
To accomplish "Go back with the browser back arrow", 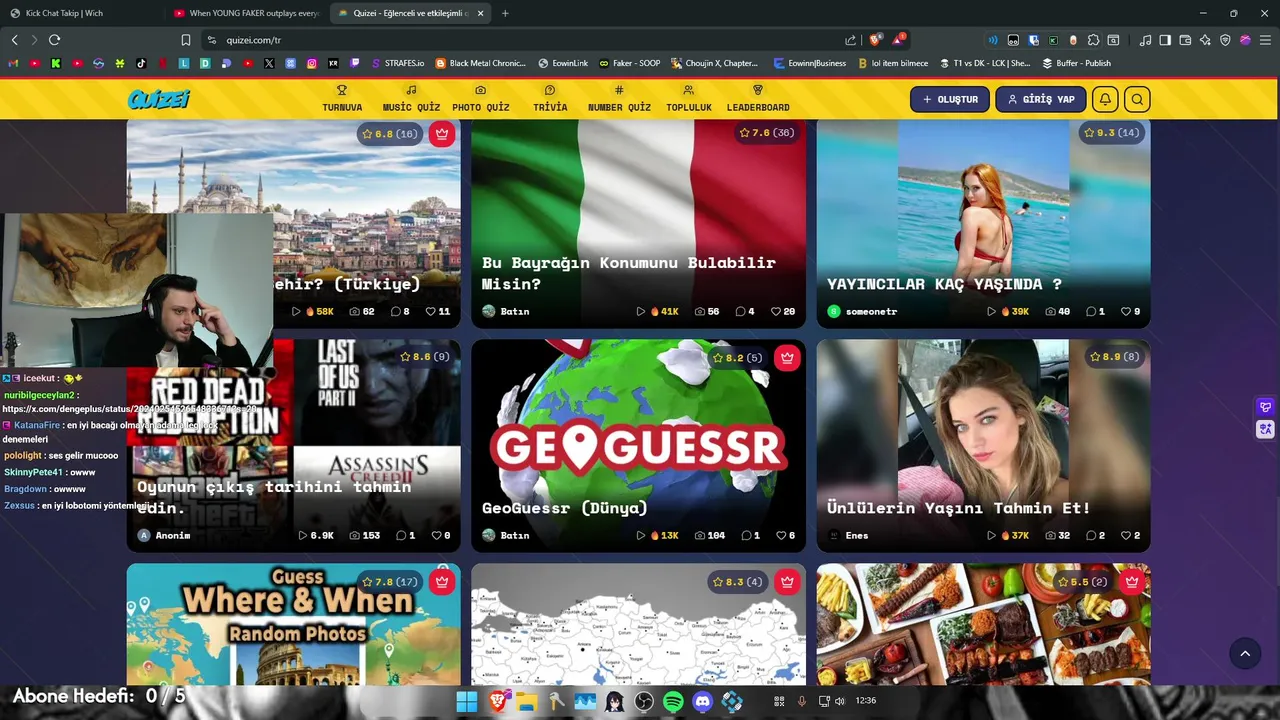I will [x=15, y=40].
